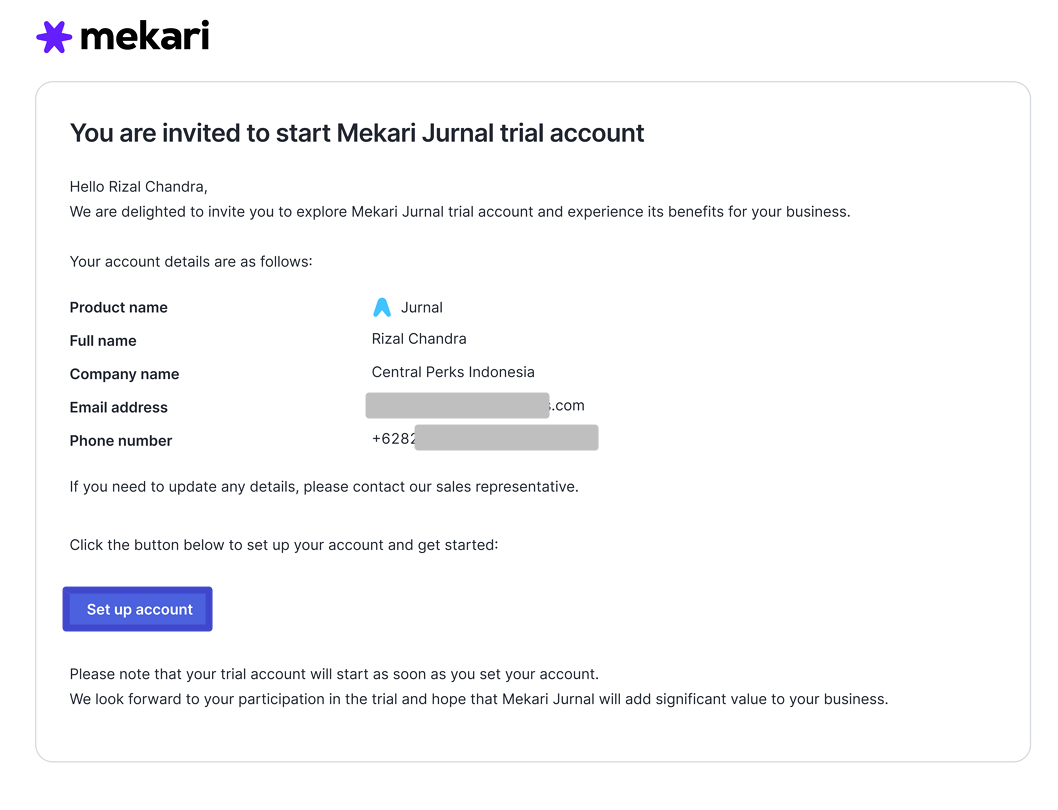The height and width of the screenshot is (810, 1058).
Task: Click the mekari wordmark text
Action: 144,36
